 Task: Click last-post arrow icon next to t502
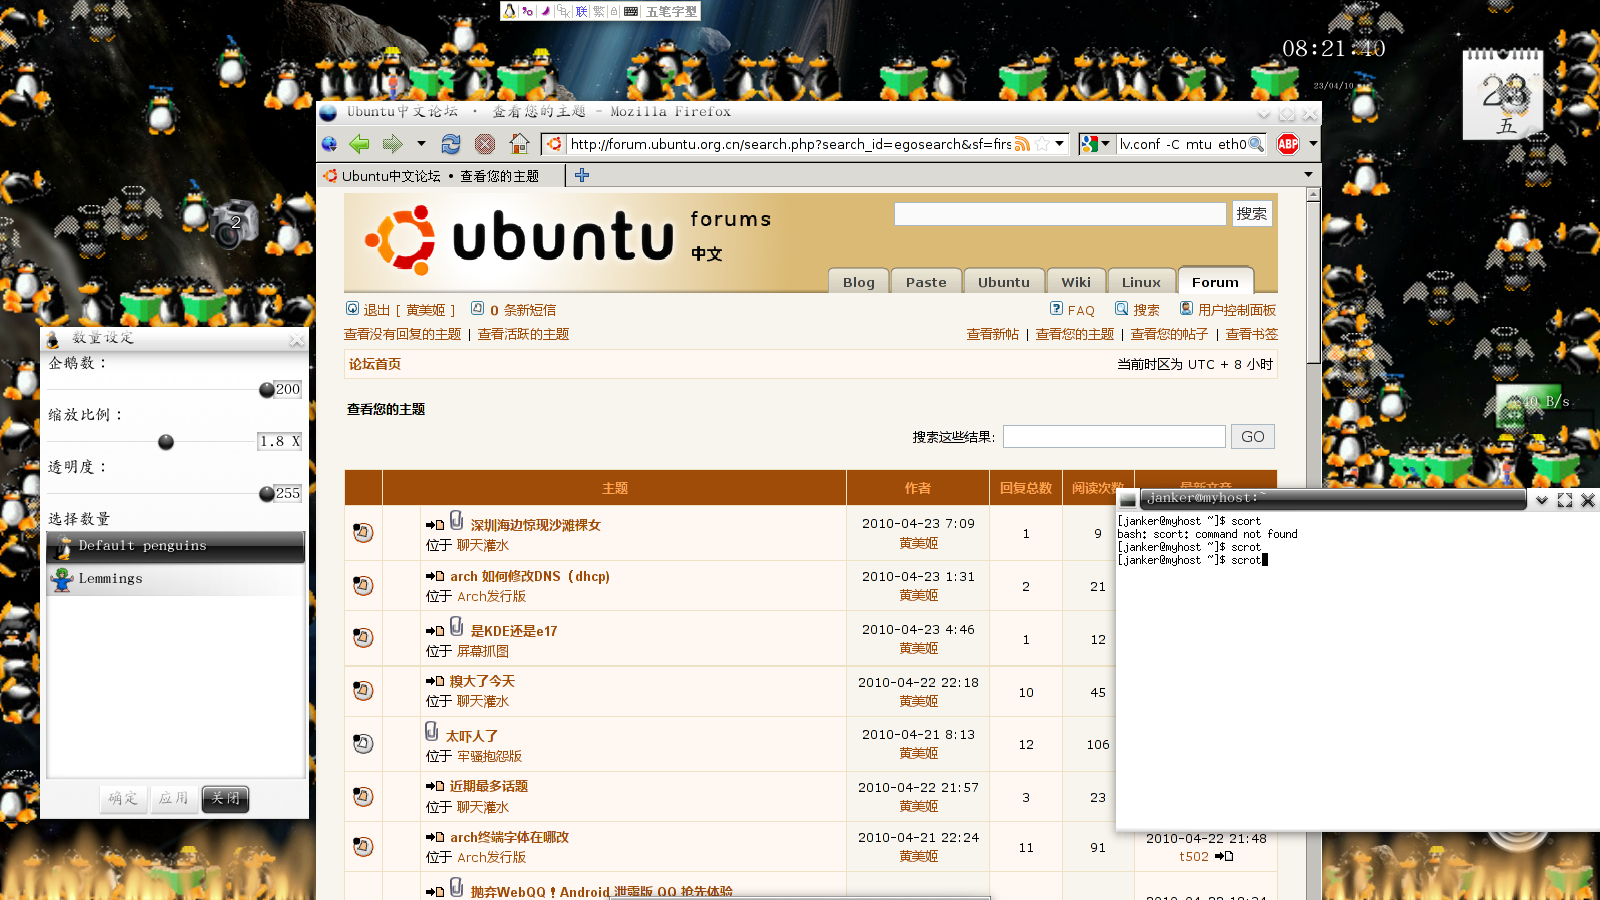click(1224, 856)
